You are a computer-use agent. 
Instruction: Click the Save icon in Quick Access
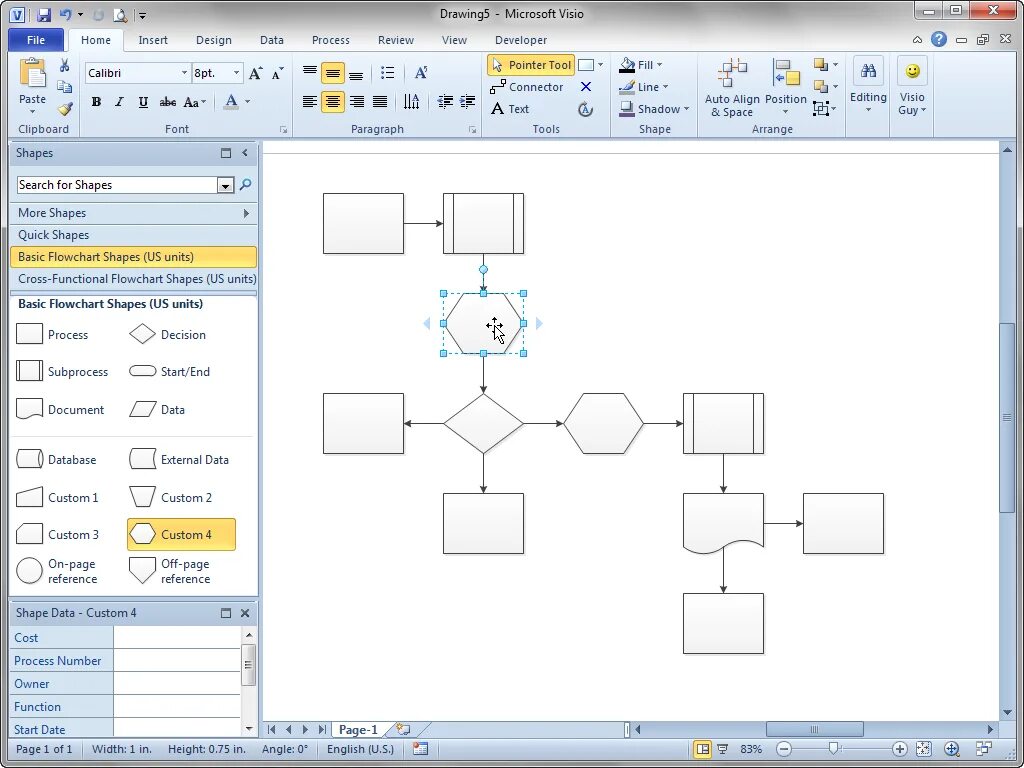point(44,14)
